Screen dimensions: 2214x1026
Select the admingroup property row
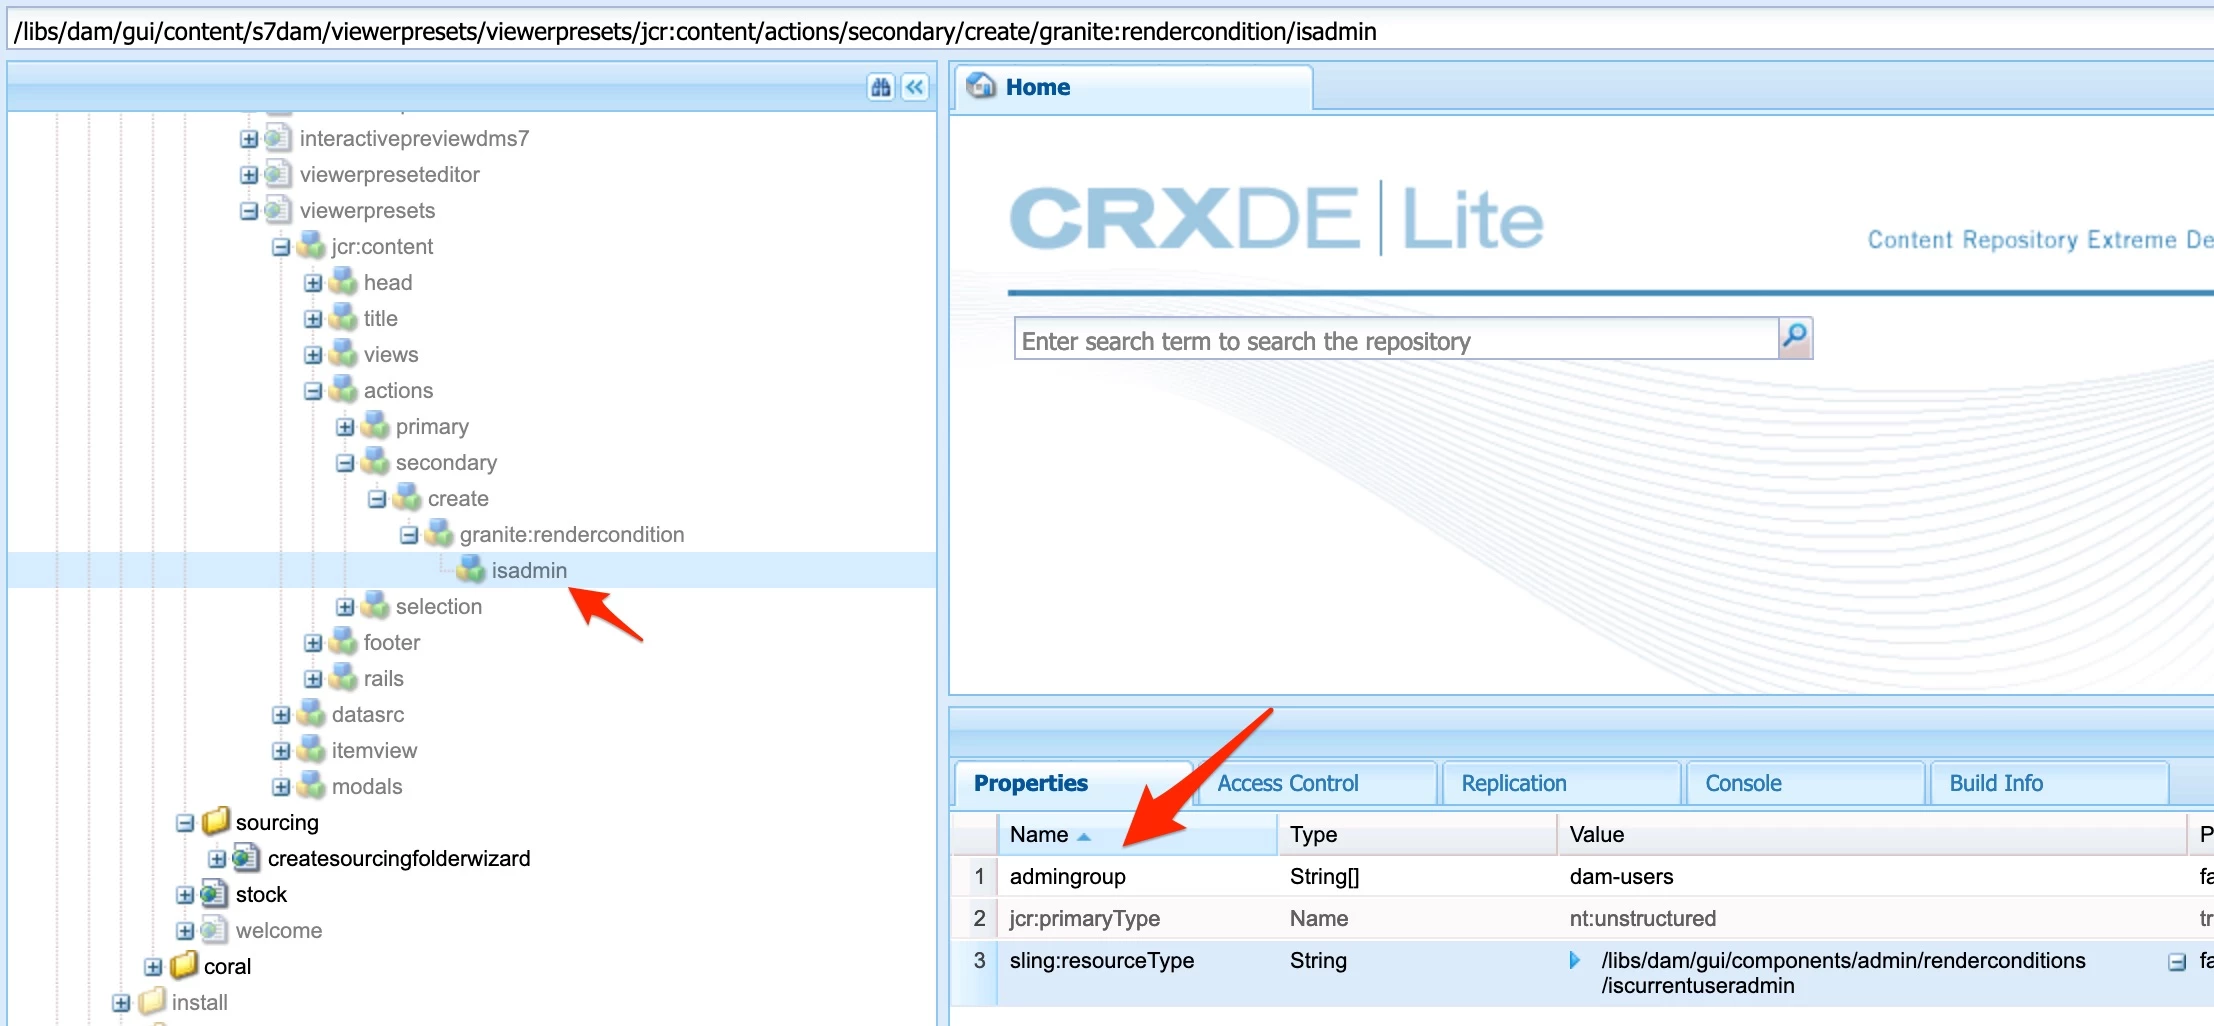click(x=1582, y=876)
